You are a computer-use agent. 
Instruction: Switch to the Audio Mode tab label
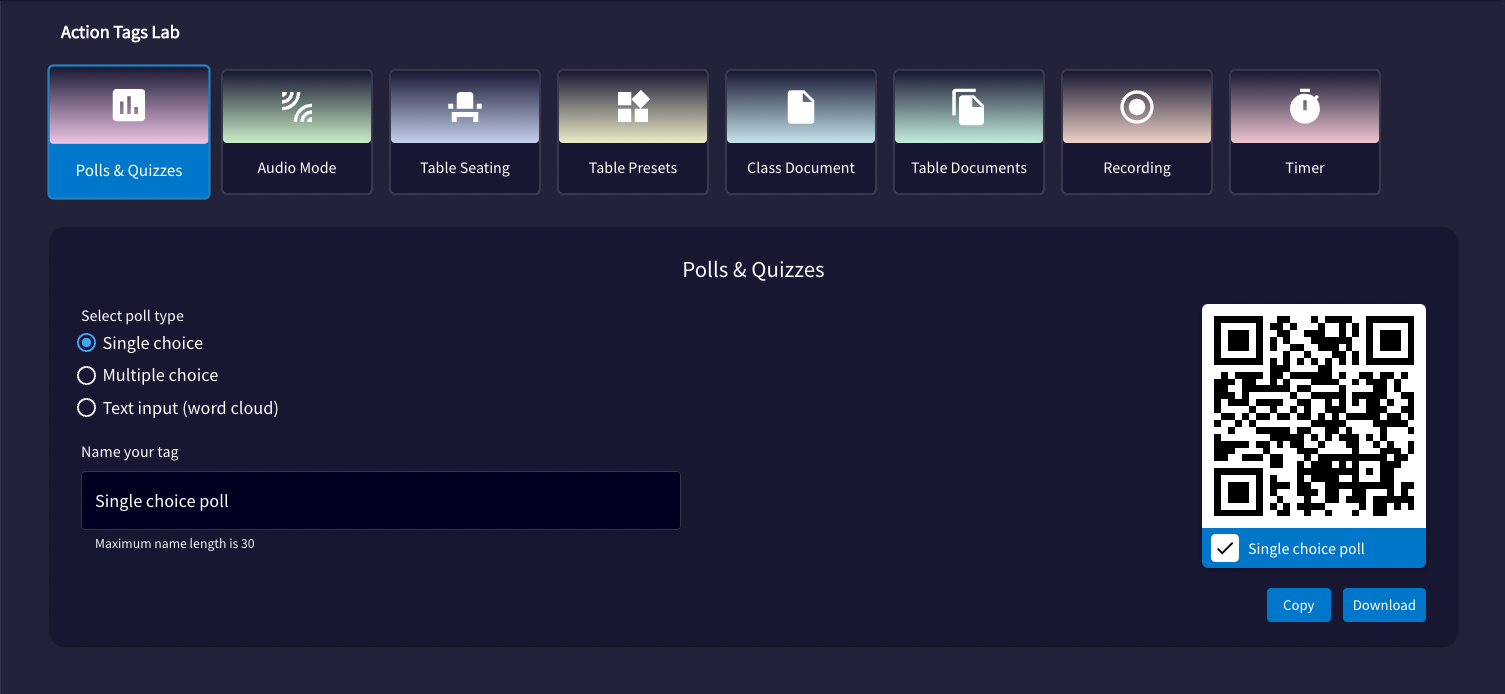pos(297,168)
